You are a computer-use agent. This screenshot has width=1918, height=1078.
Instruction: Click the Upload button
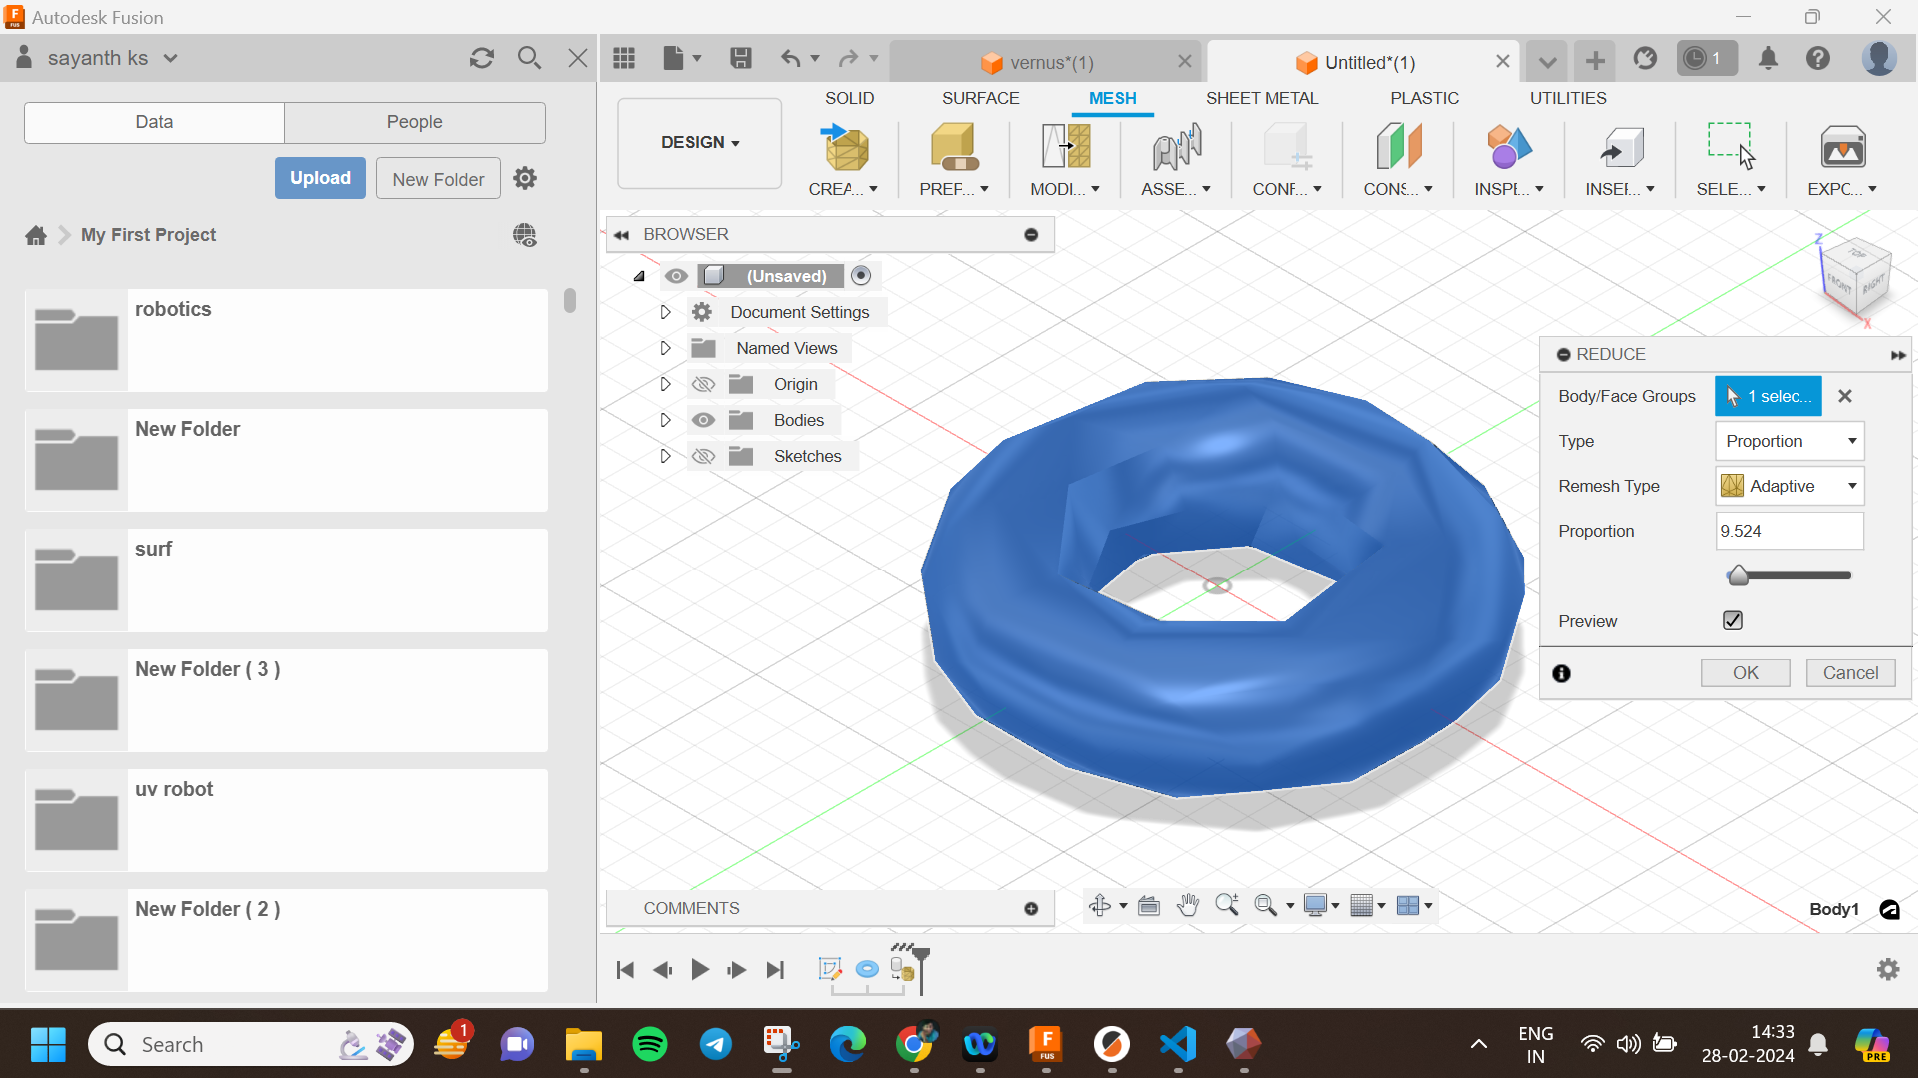click(x=320, y=178)
